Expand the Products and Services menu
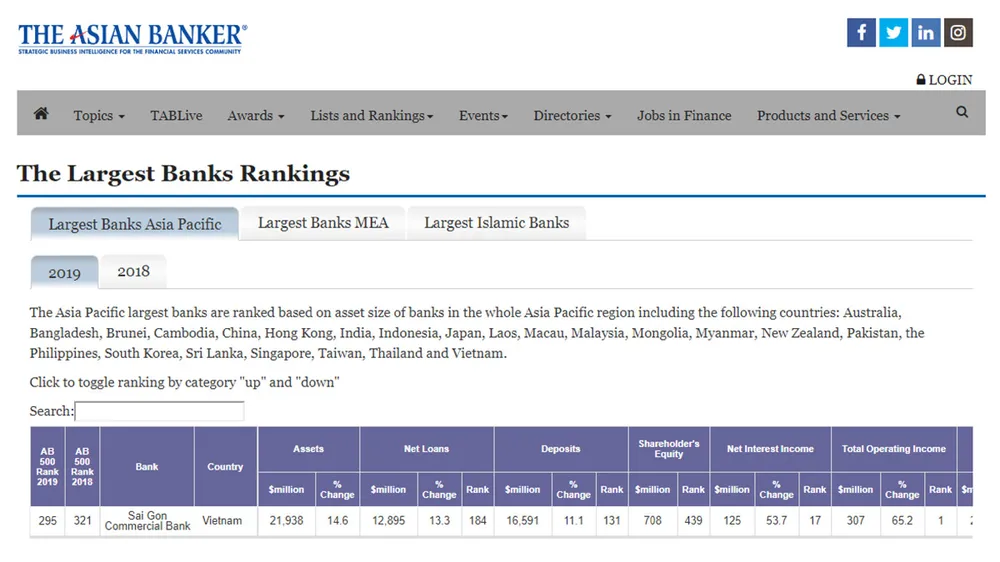This screenshot has height=562, width=1000. [x=828, y=116]
